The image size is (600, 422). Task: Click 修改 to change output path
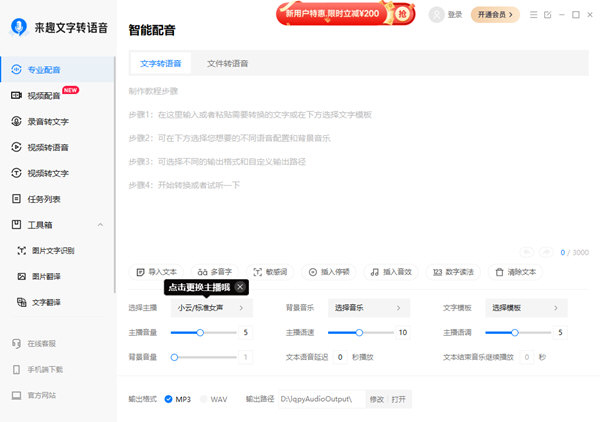point(376,399)
